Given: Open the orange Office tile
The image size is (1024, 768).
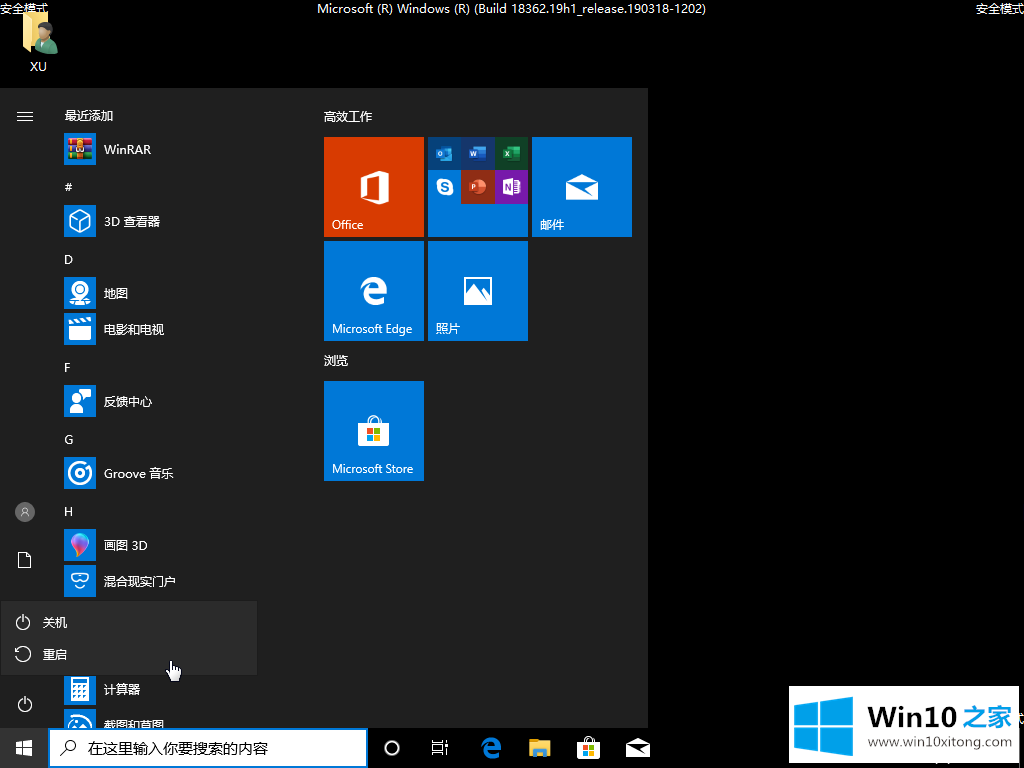Looking at the screenshot, I should (x=374, y=187).
